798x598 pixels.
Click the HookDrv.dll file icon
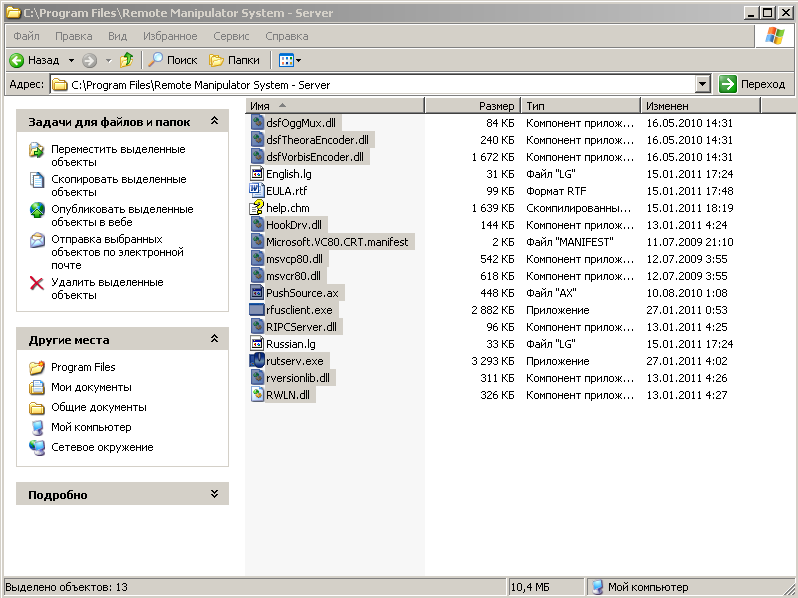[257, 225]
